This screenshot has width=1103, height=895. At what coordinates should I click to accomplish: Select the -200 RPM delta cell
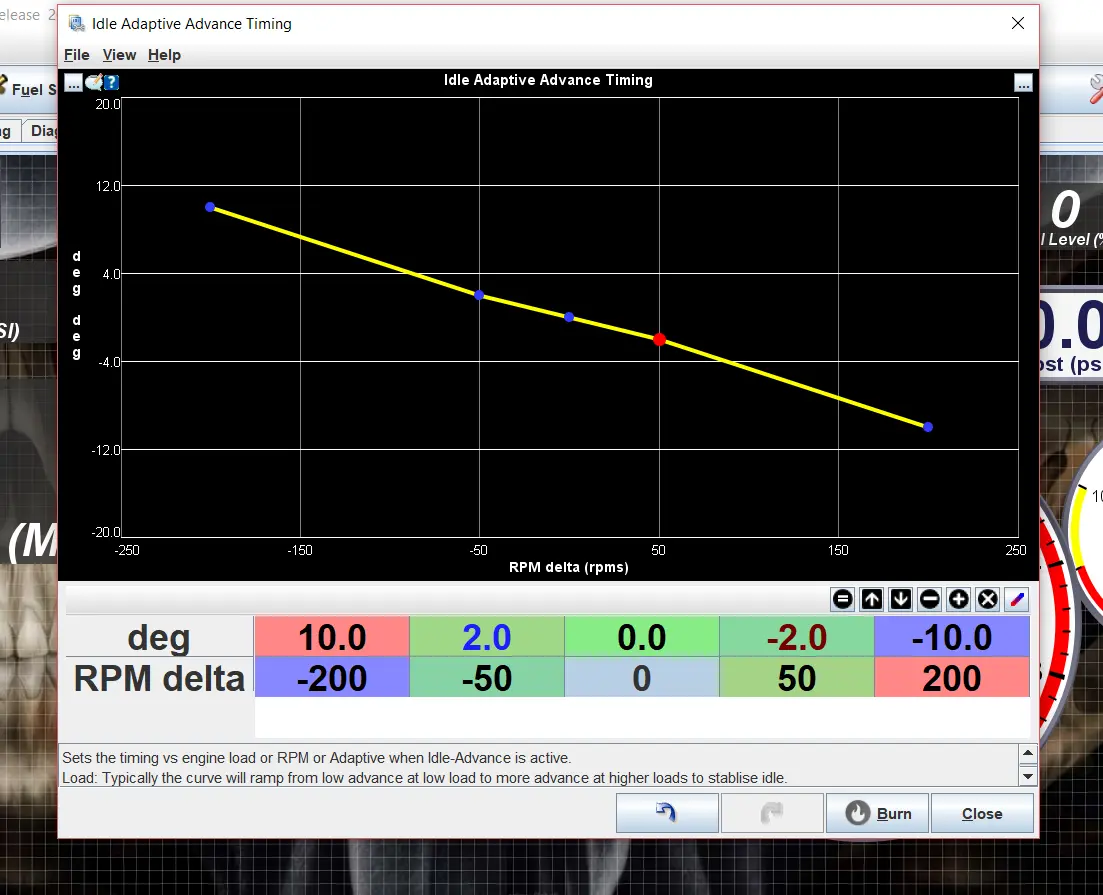tap(332, 678)
